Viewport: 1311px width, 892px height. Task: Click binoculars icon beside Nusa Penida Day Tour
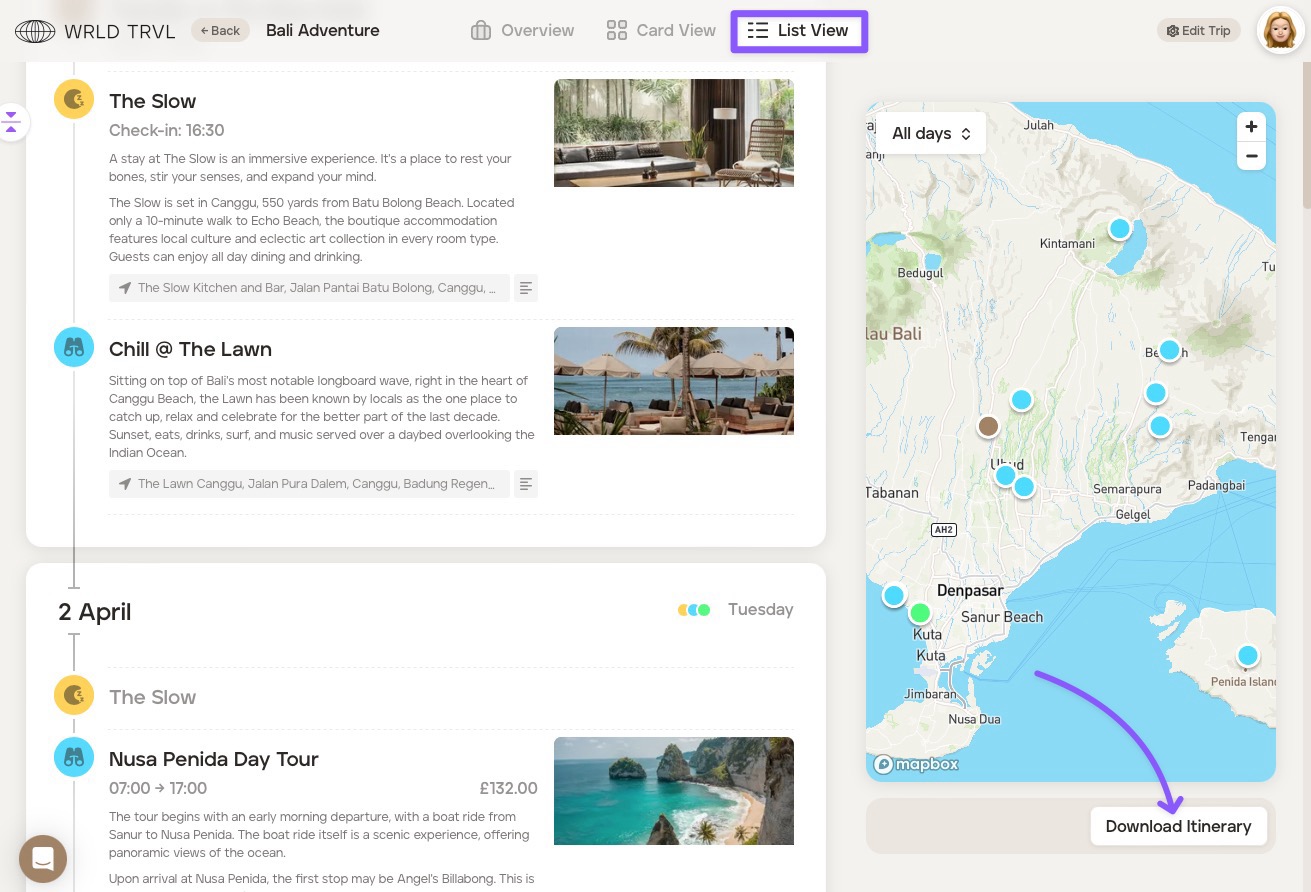pyautogui.click(x=74, y=757)
